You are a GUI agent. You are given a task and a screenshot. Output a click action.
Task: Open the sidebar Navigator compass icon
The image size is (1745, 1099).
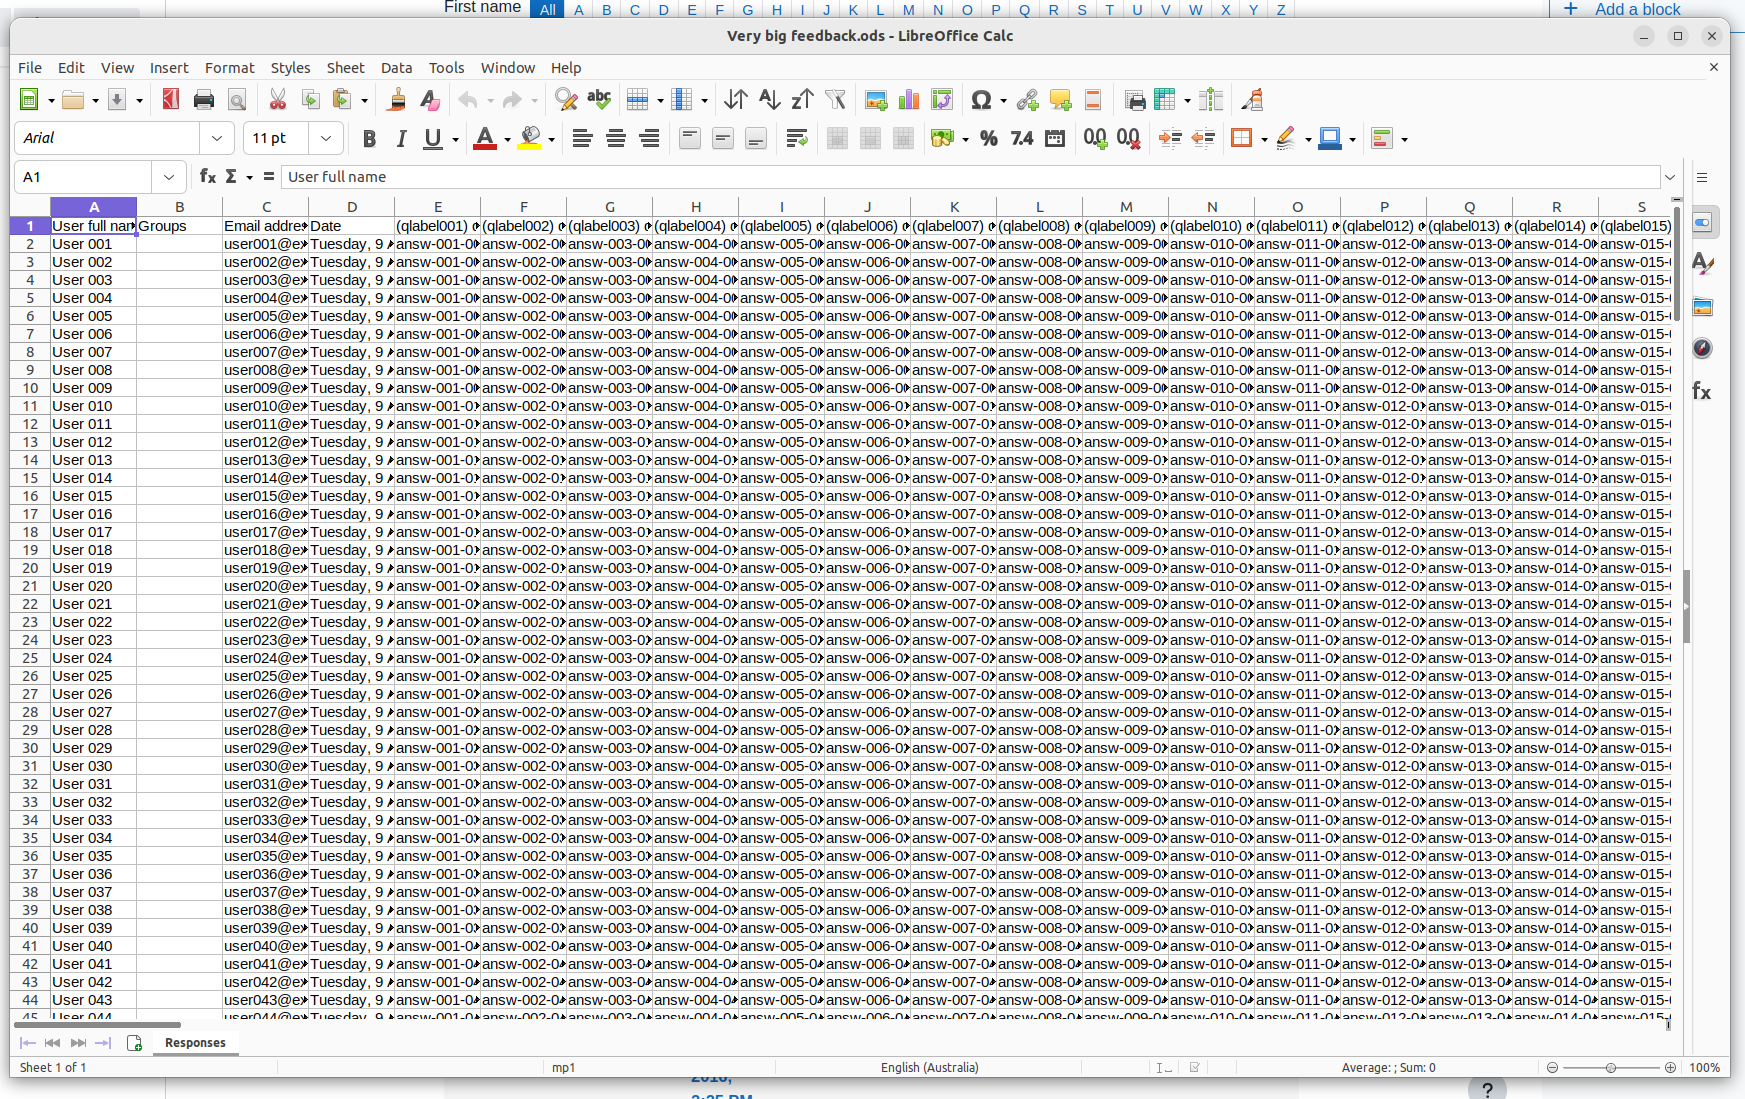[1702, 348]
